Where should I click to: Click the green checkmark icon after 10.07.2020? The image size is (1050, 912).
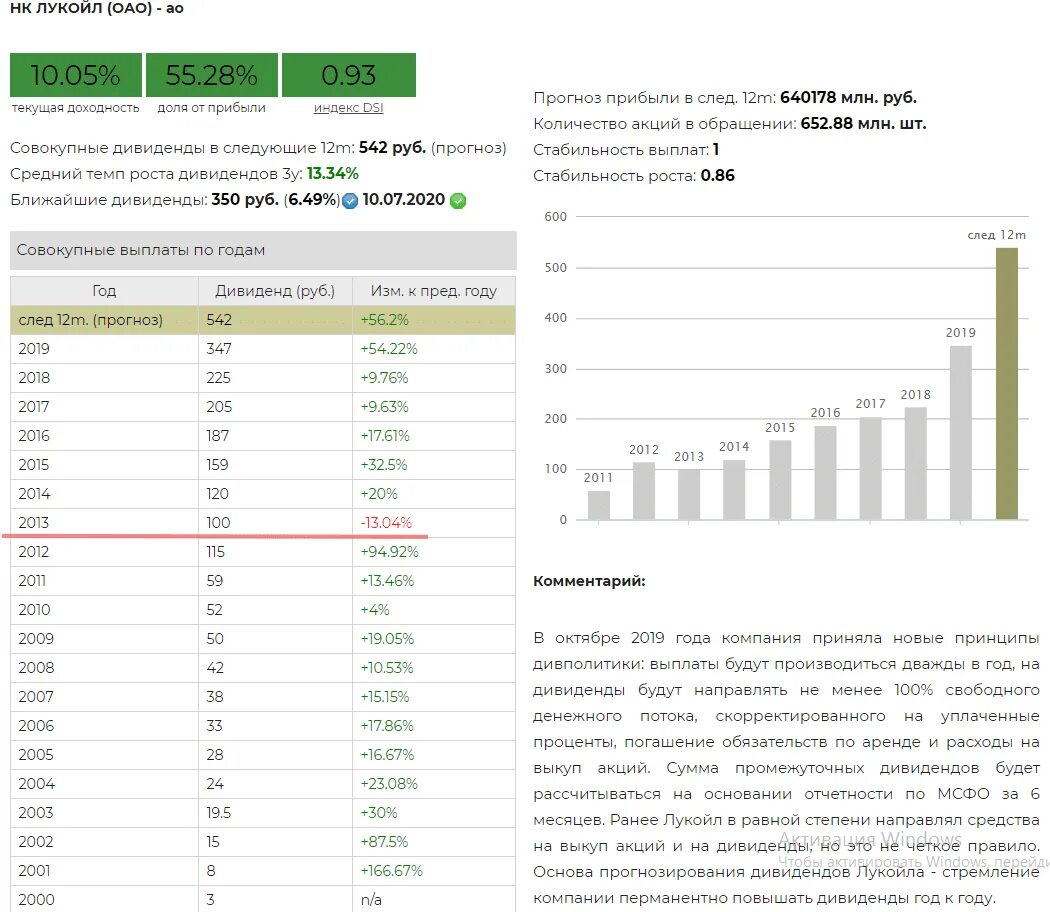[458, 200]
